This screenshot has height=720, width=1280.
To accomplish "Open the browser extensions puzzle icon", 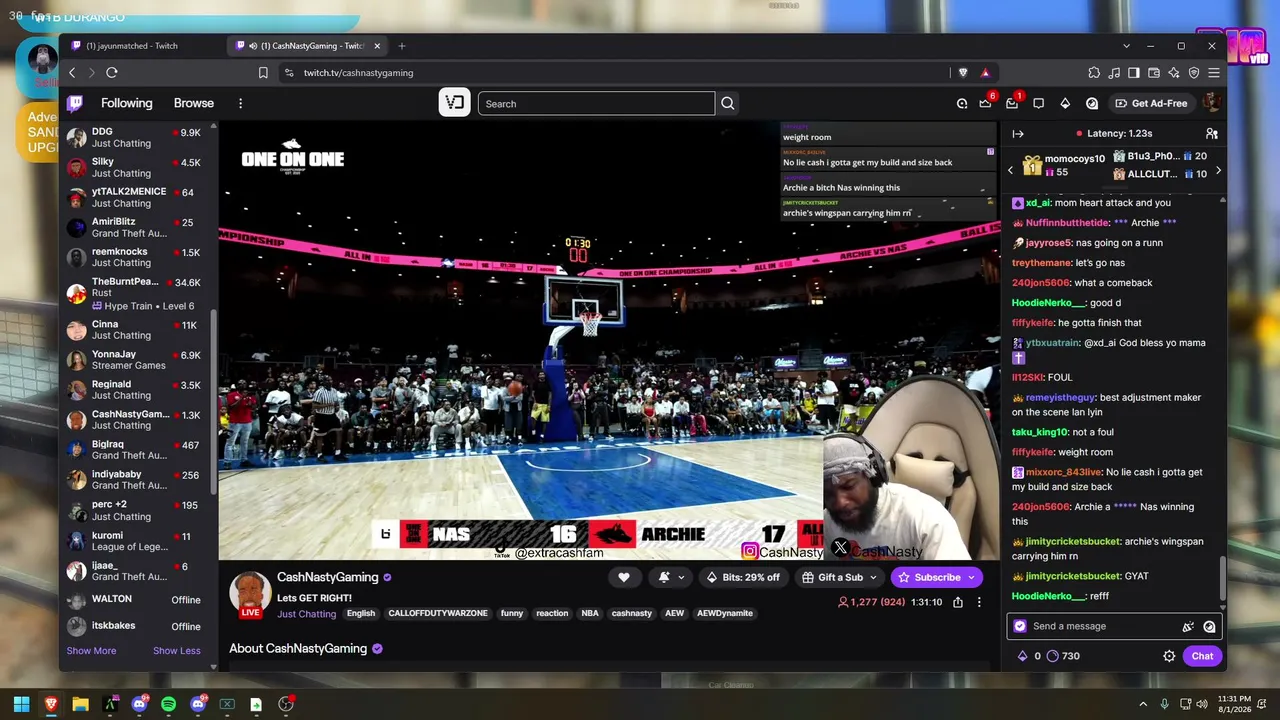I will tap(1094, 73).
